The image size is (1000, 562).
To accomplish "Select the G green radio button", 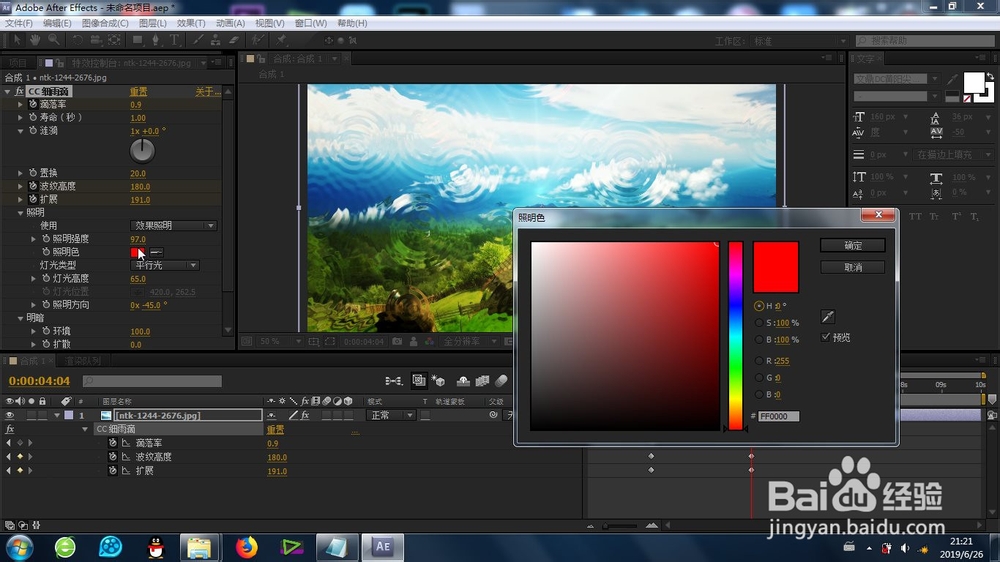I will [x=759, y=378].
